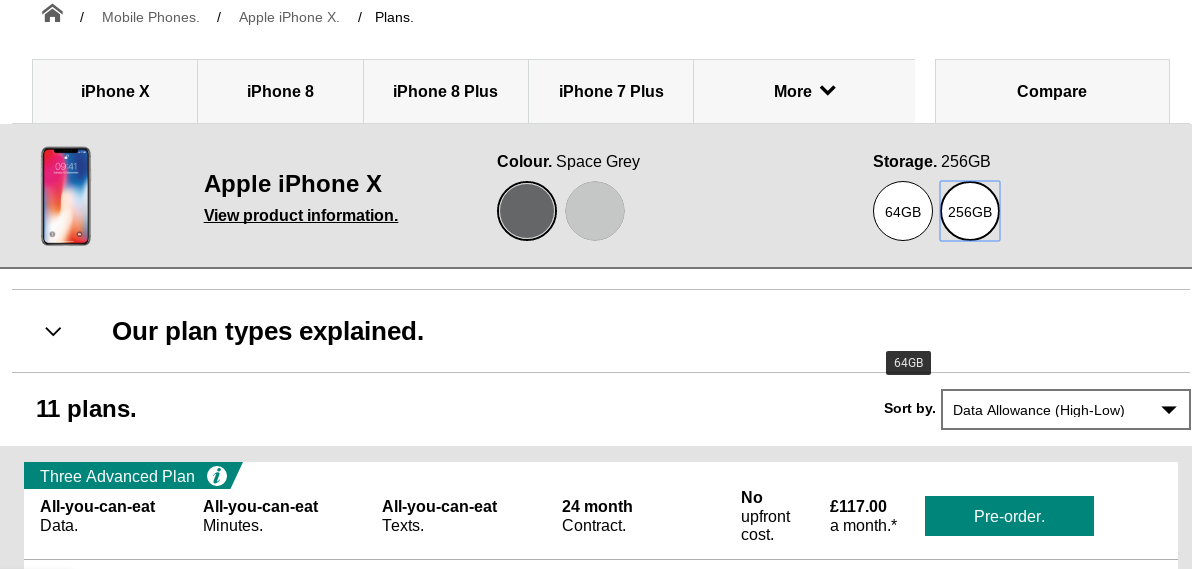The image size is (1192, 569).
Task: Expand the plan types explained chevron
Action: pos(53,332)
